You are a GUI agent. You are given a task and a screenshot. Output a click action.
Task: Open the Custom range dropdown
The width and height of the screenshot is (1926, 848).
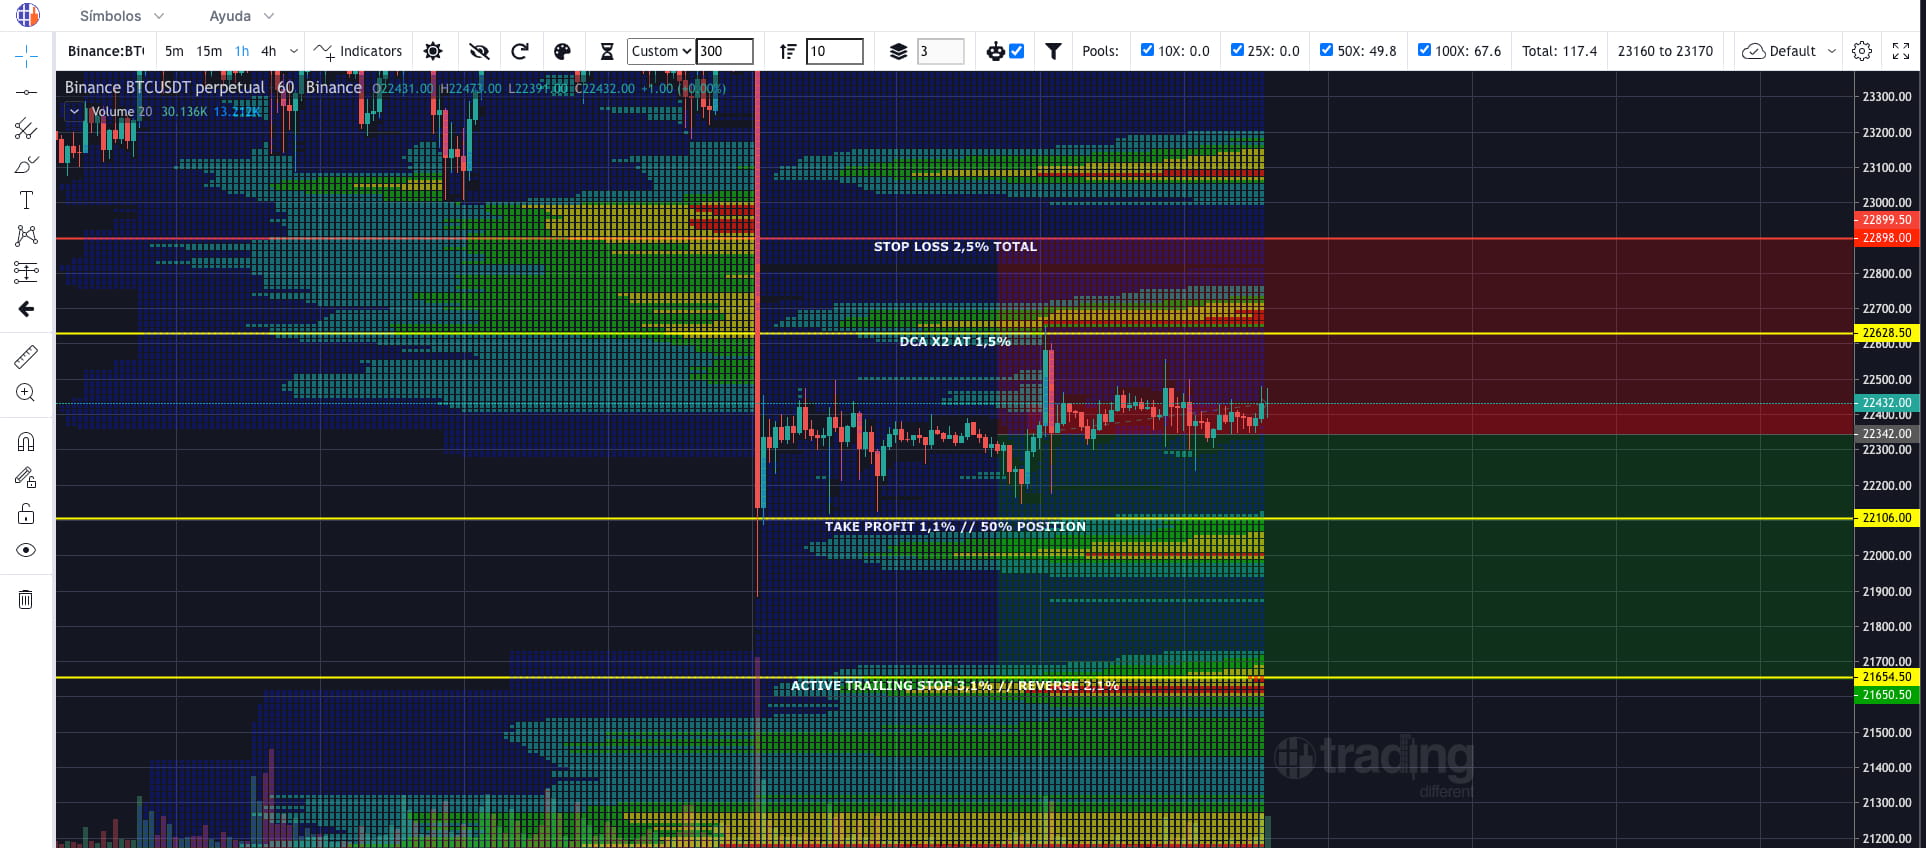pos(661,51)
